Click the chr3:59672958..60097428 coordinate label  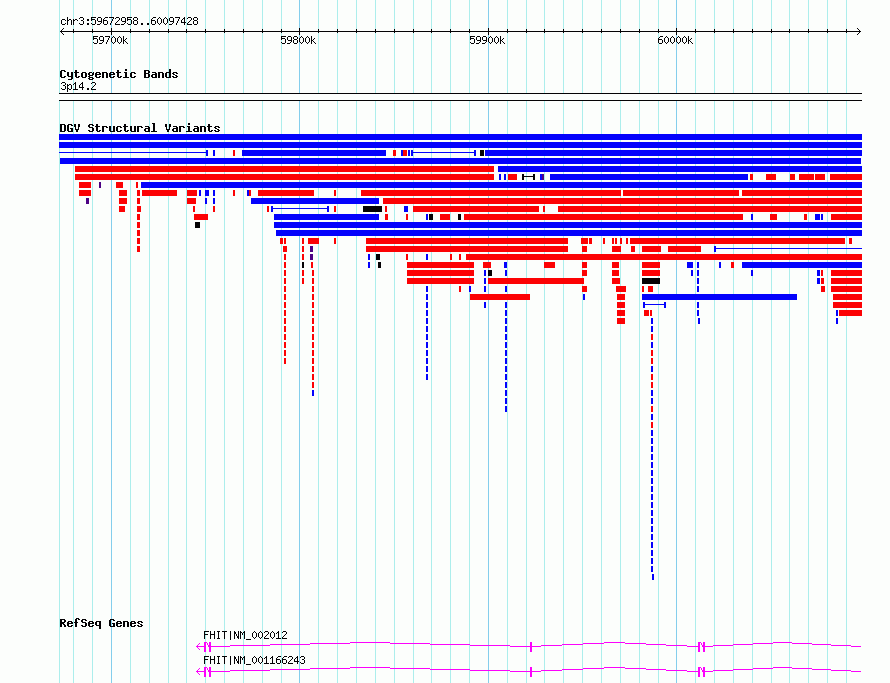point(129,22)
